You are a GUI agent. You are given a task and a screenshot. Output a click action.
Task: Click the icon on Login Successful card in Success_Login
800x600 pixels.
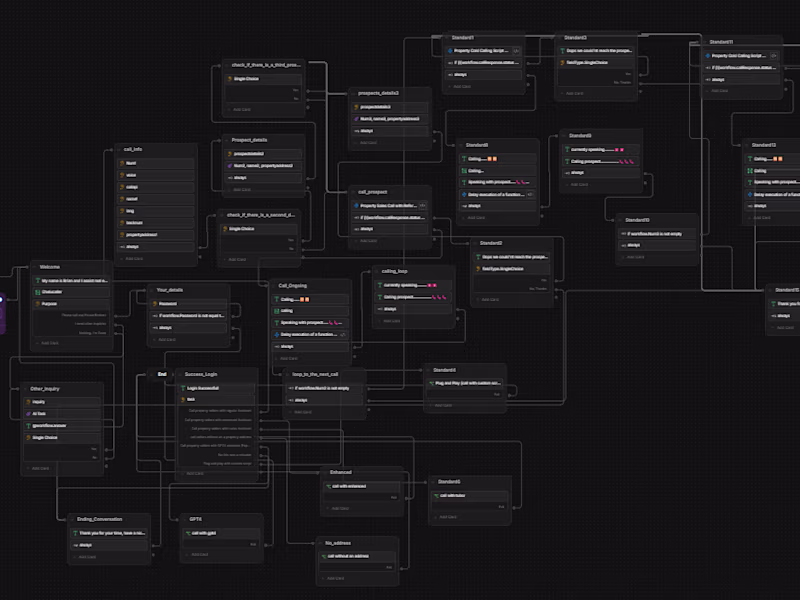tap(183, 388)
